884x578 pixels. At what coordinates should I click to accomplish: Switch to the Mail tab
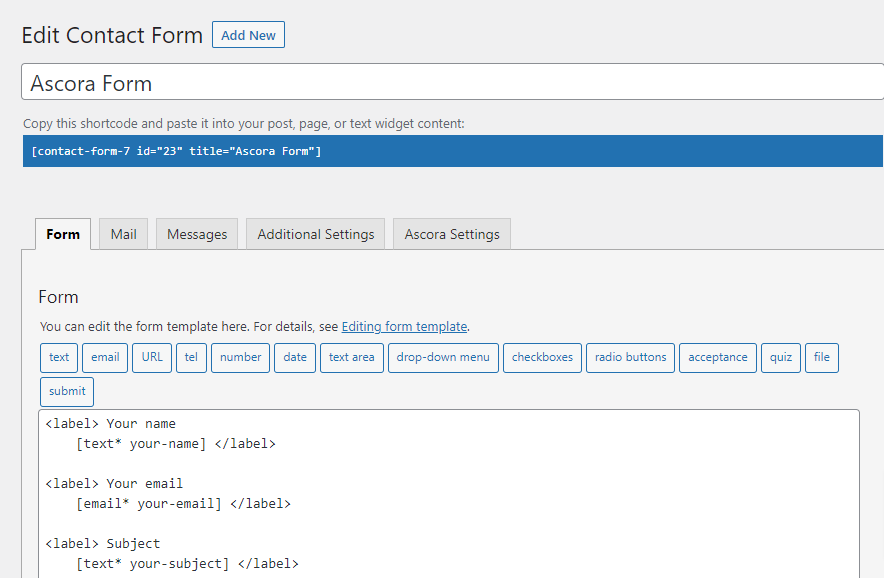(123, 234)
